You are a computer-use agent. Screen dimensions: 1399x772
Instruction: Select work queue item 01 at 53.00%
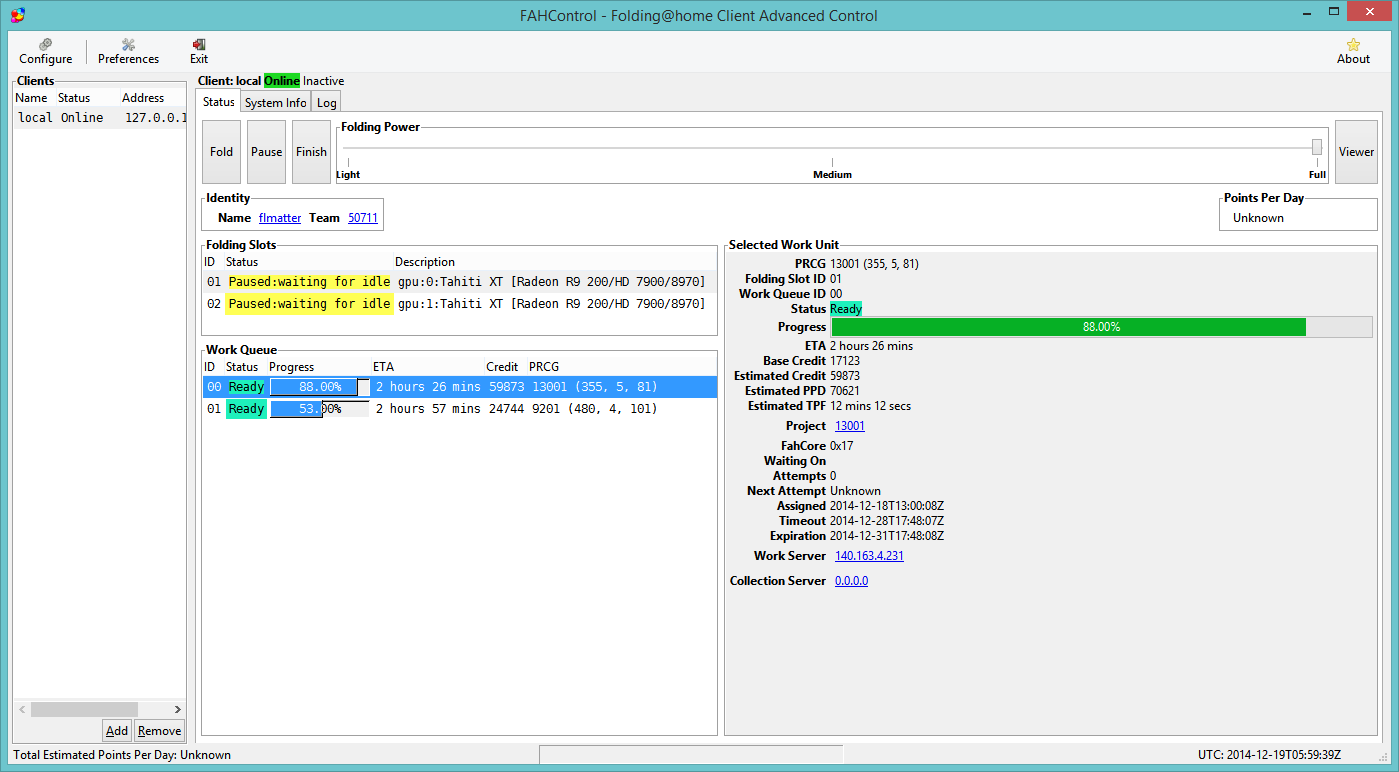pyautogui.click(x=459, y=409)
